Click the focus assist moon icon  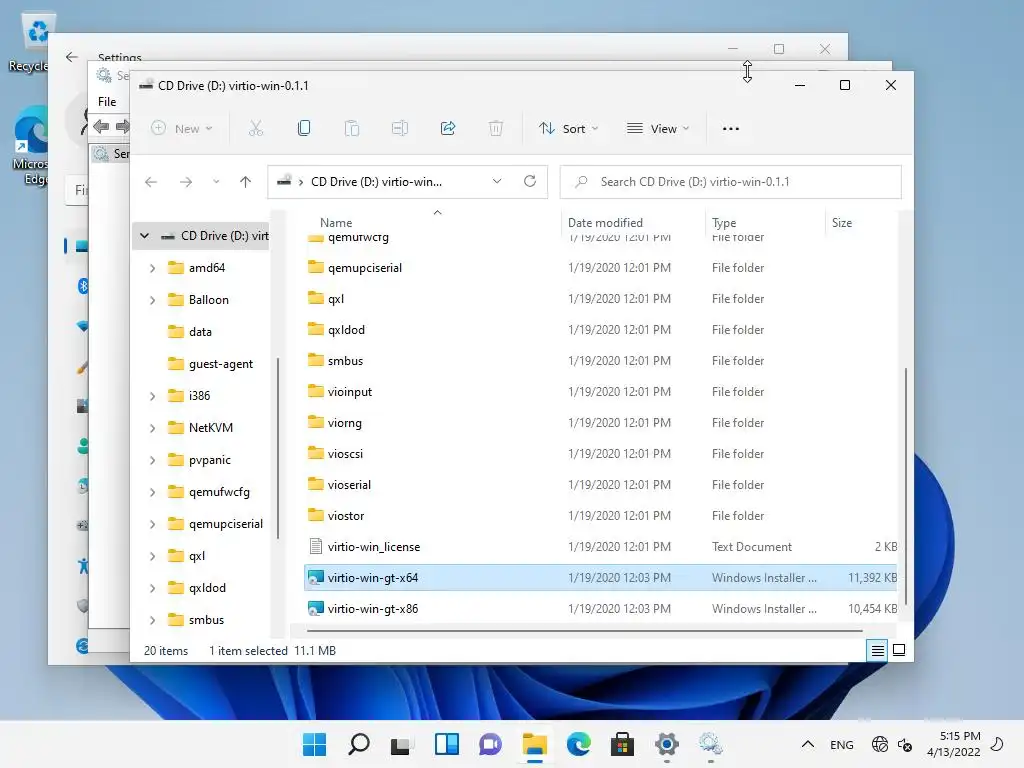(997, 744)
